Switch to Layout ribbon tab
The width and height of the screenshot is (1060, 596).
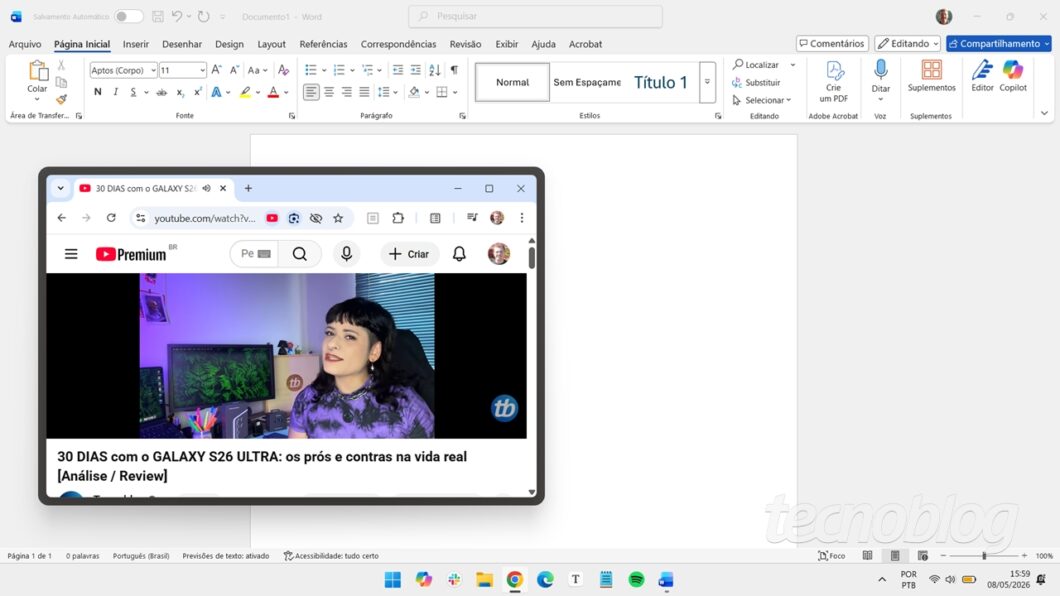(271, 44)
